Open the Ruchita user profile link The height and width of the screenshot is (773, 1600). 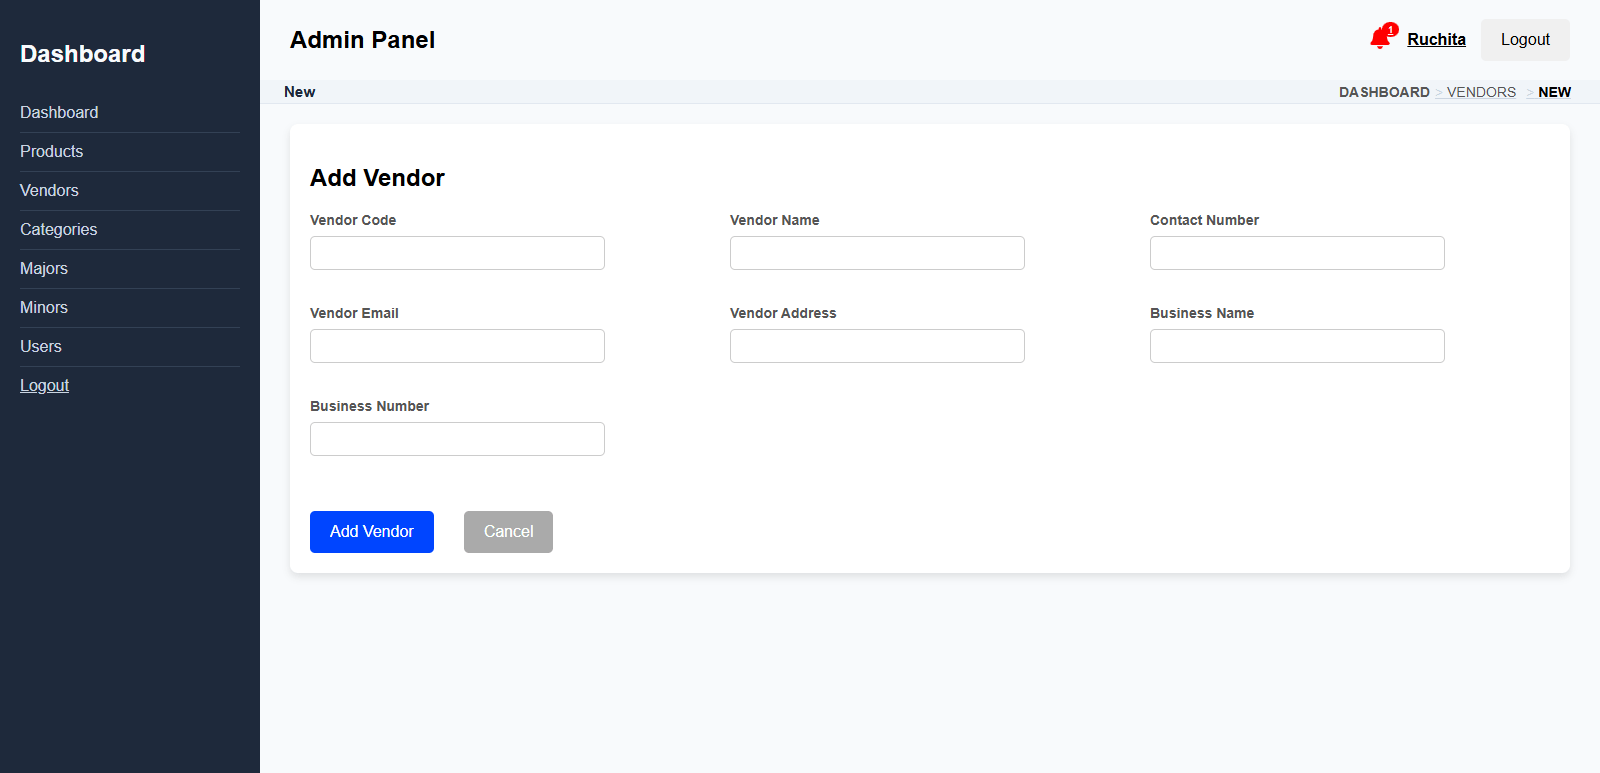(1436, 39)
